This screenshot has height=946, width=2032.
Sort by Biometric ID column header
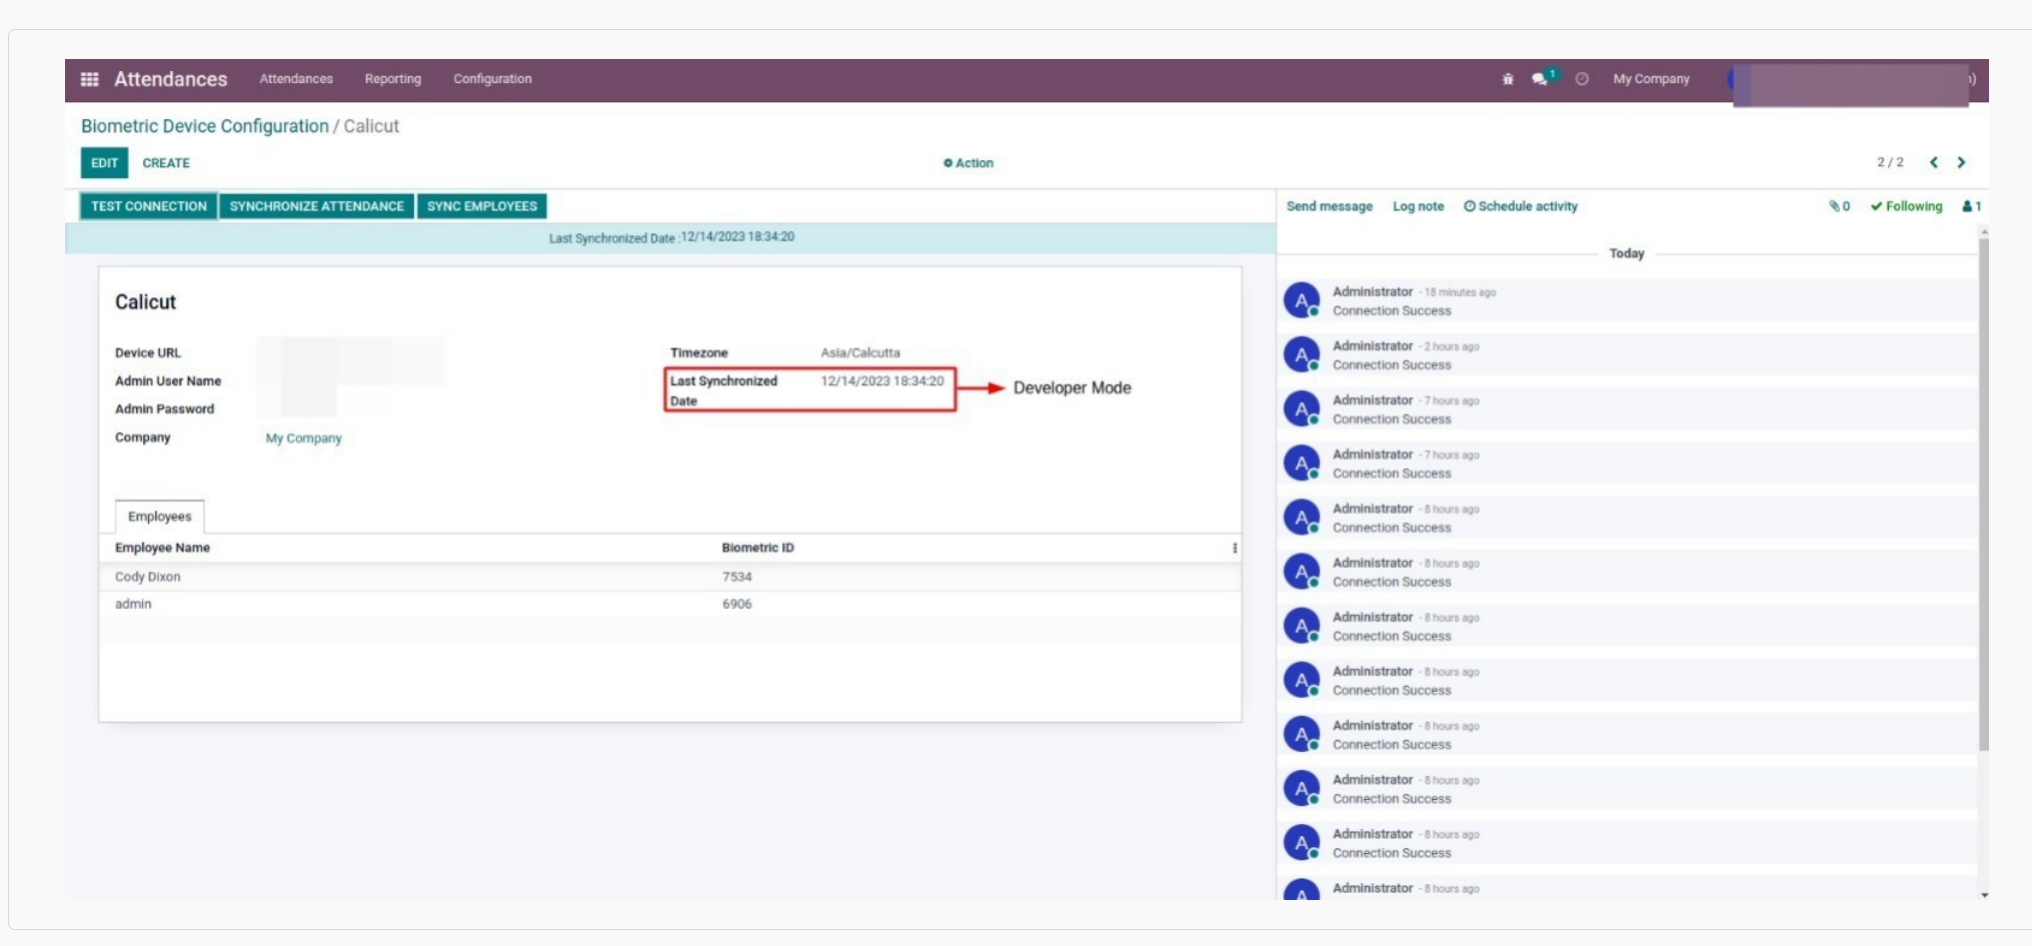[x=758, y=548]
